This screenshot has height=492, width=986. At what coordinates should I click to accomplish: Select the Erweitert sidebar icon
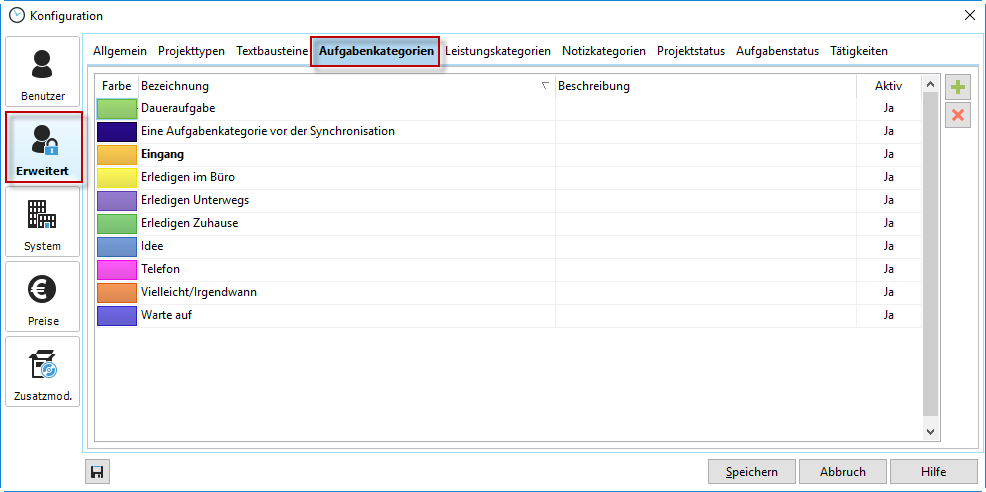coord(43,148)
